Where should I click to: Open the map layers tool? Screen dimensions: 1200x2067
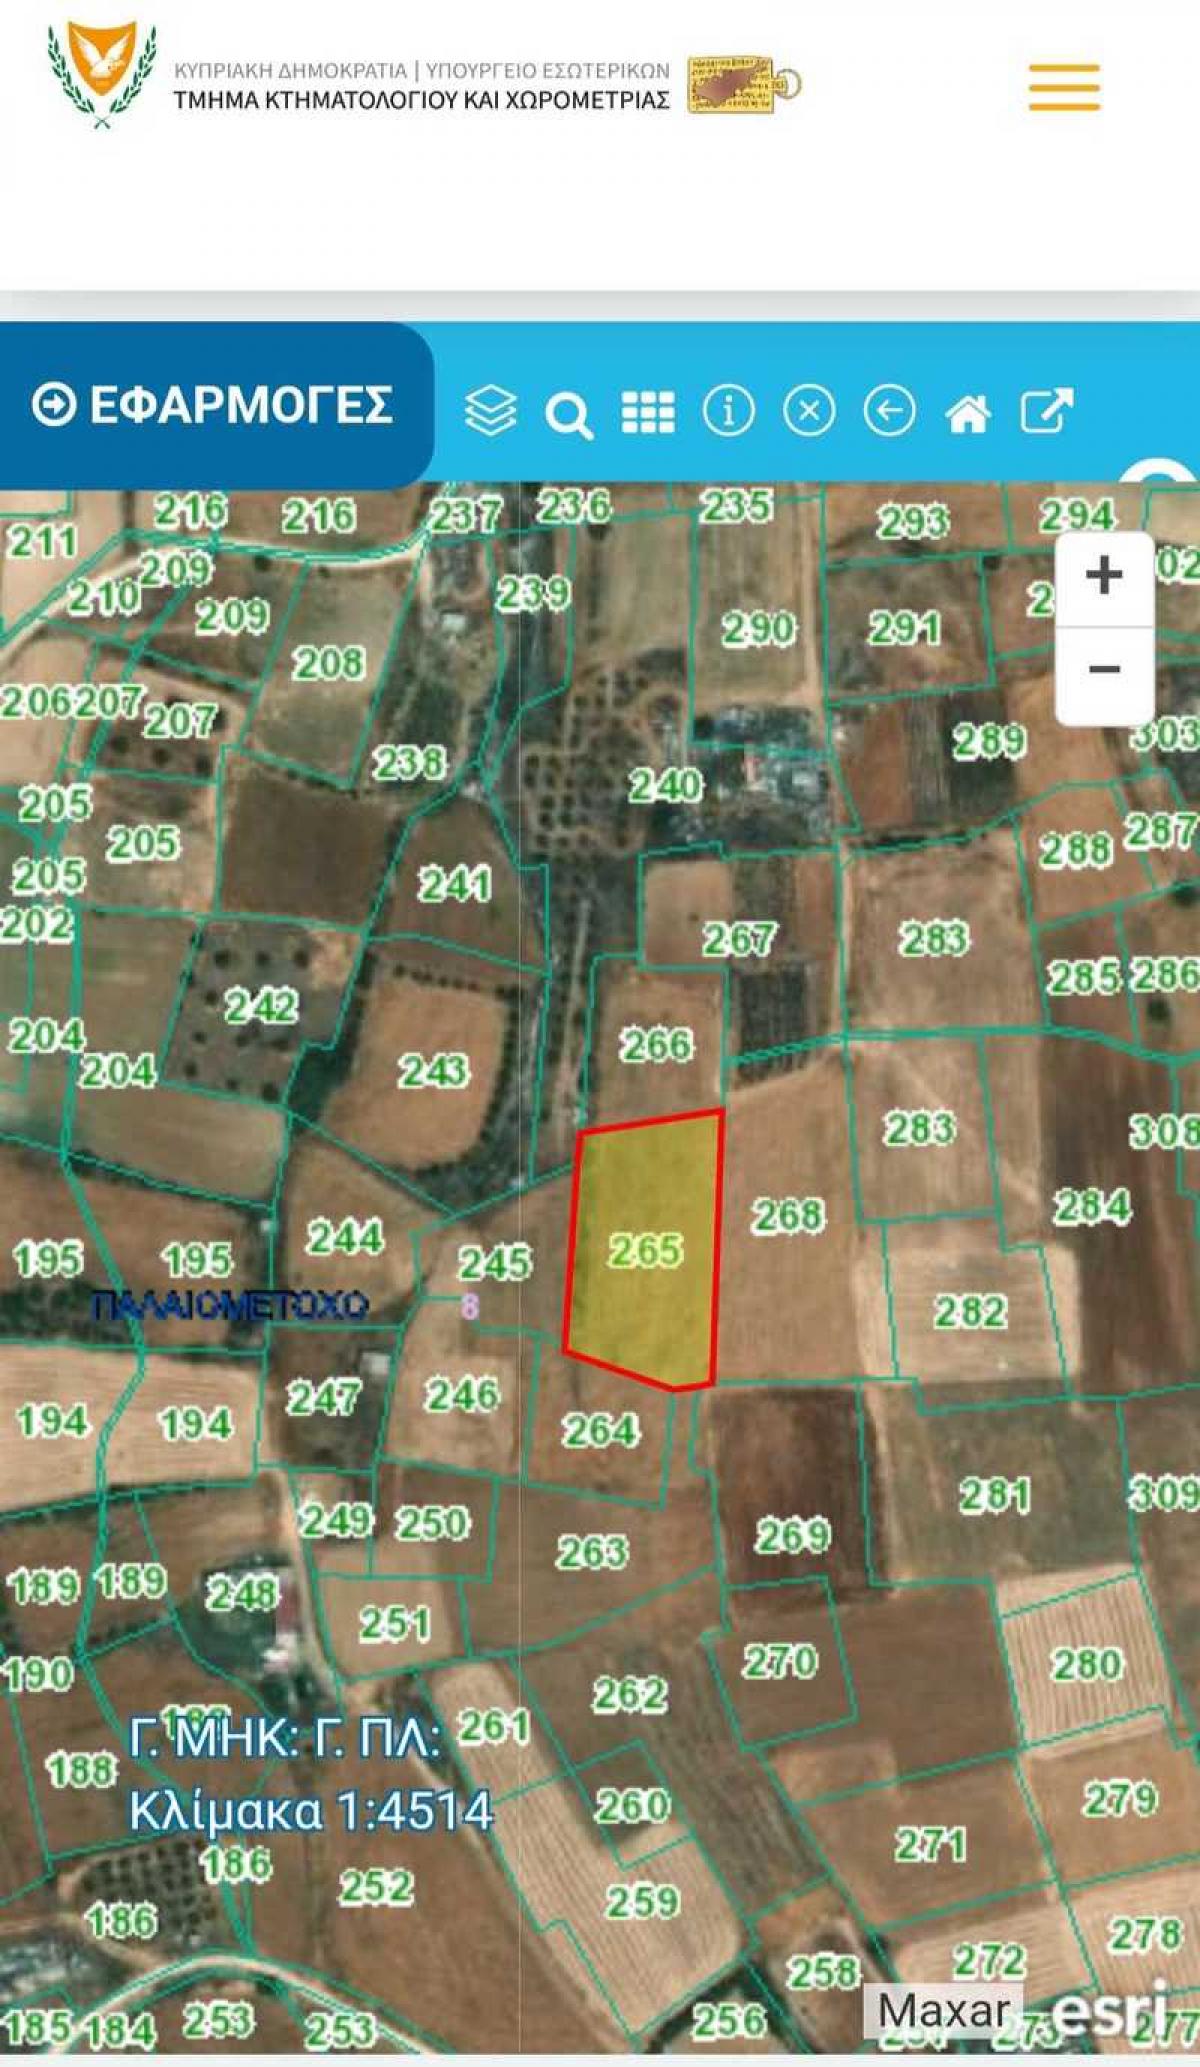490,410
